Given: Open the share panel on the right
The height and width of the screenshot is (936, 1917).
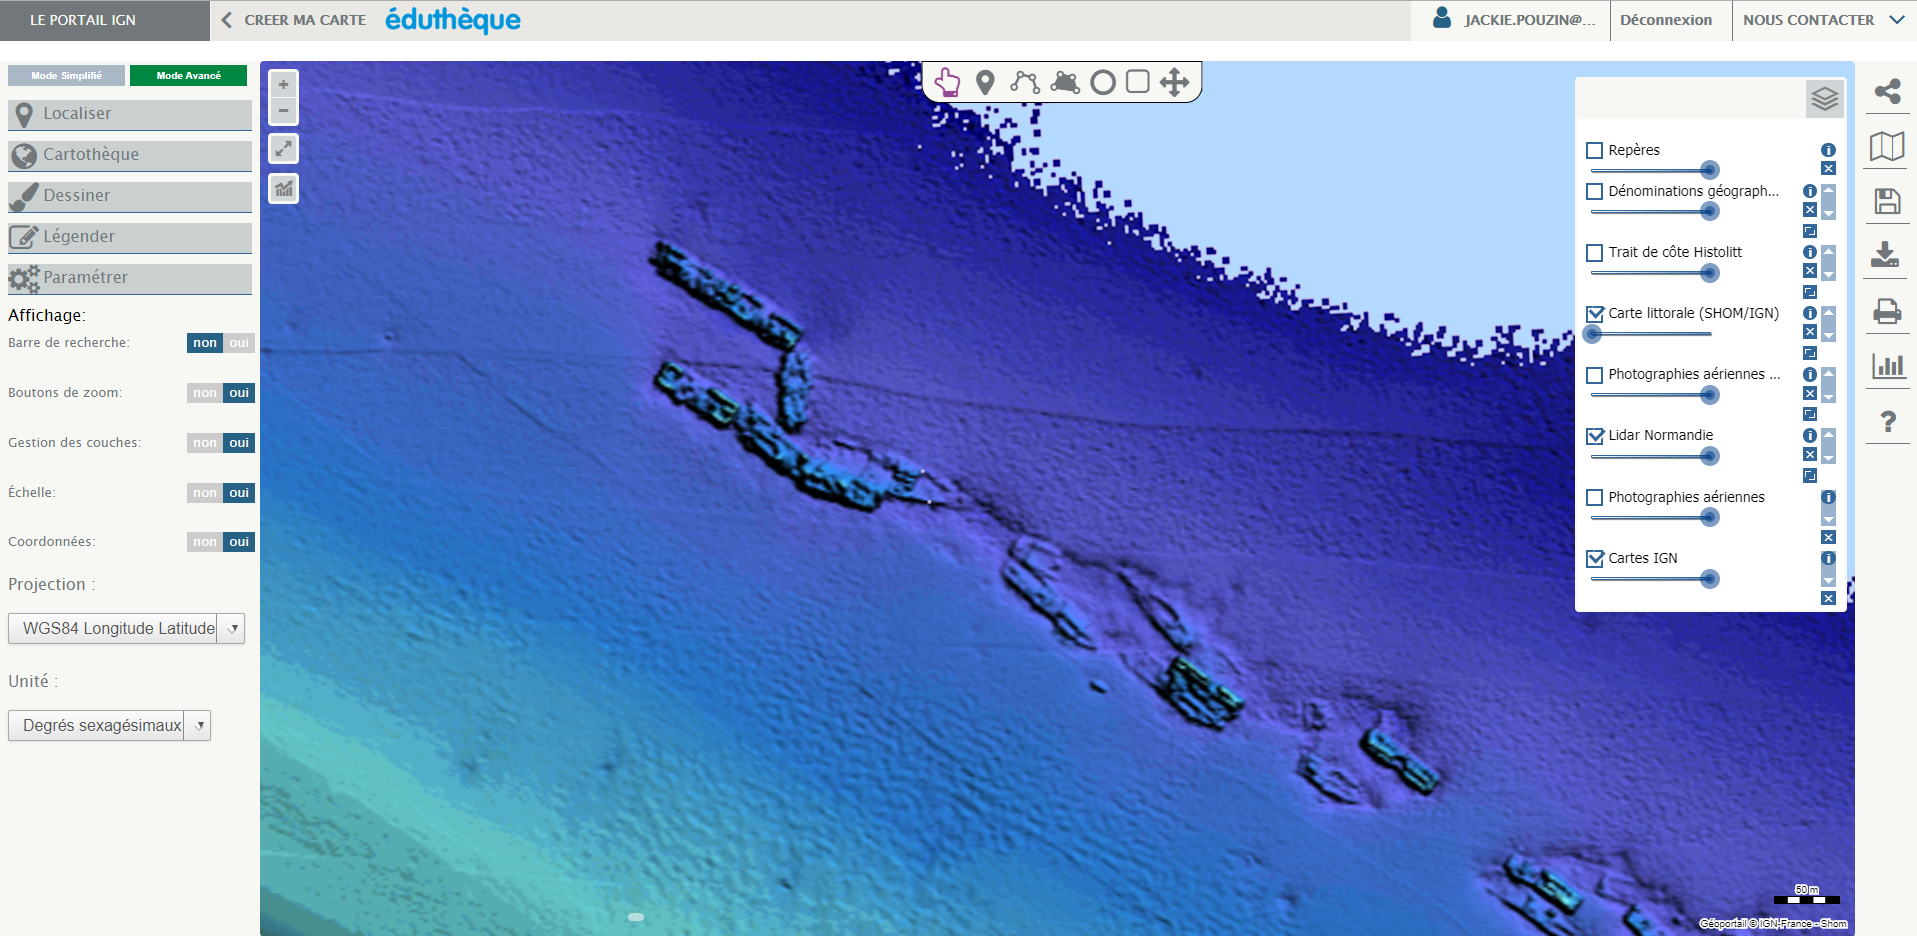Looking at the screenshot, I should point(1888,91).
